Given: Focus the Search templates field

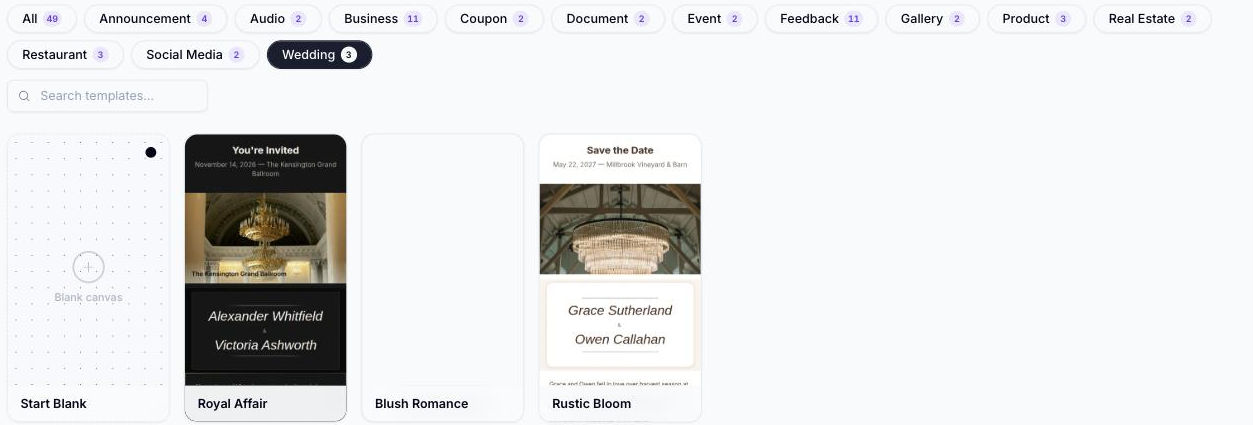Looking at the screenshot, I should click(107, 96).
